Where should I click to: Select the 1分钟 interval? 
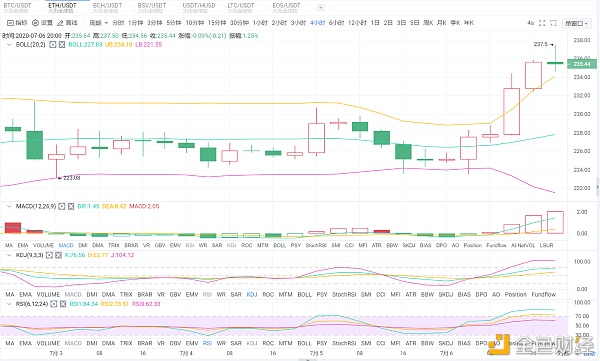135,23
